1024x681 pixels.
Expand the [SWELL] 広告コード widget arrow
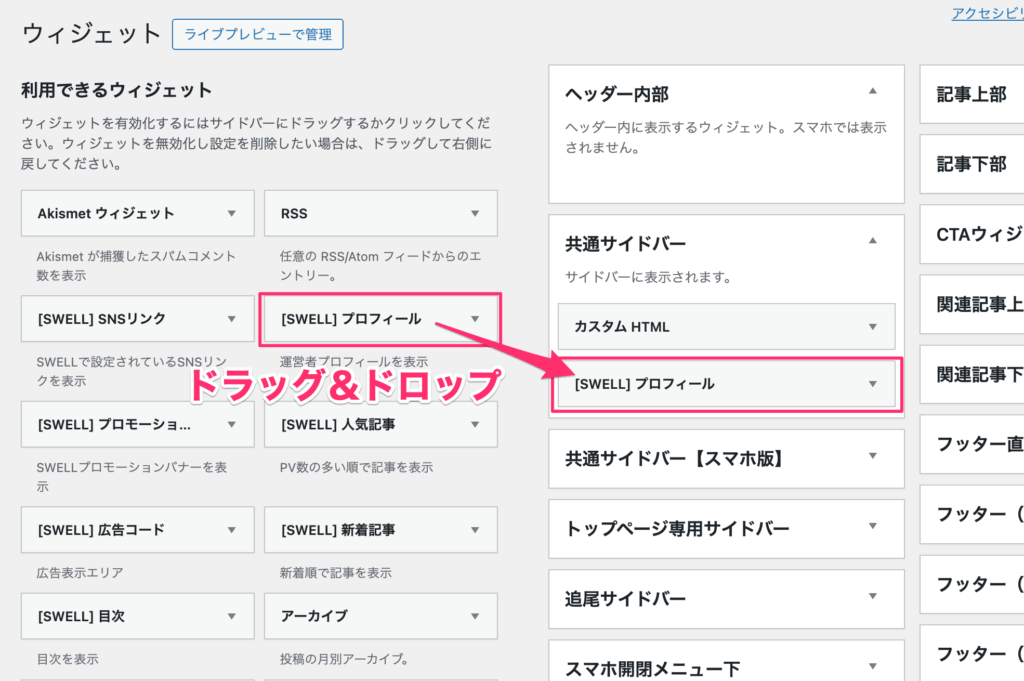coord(232,530)
